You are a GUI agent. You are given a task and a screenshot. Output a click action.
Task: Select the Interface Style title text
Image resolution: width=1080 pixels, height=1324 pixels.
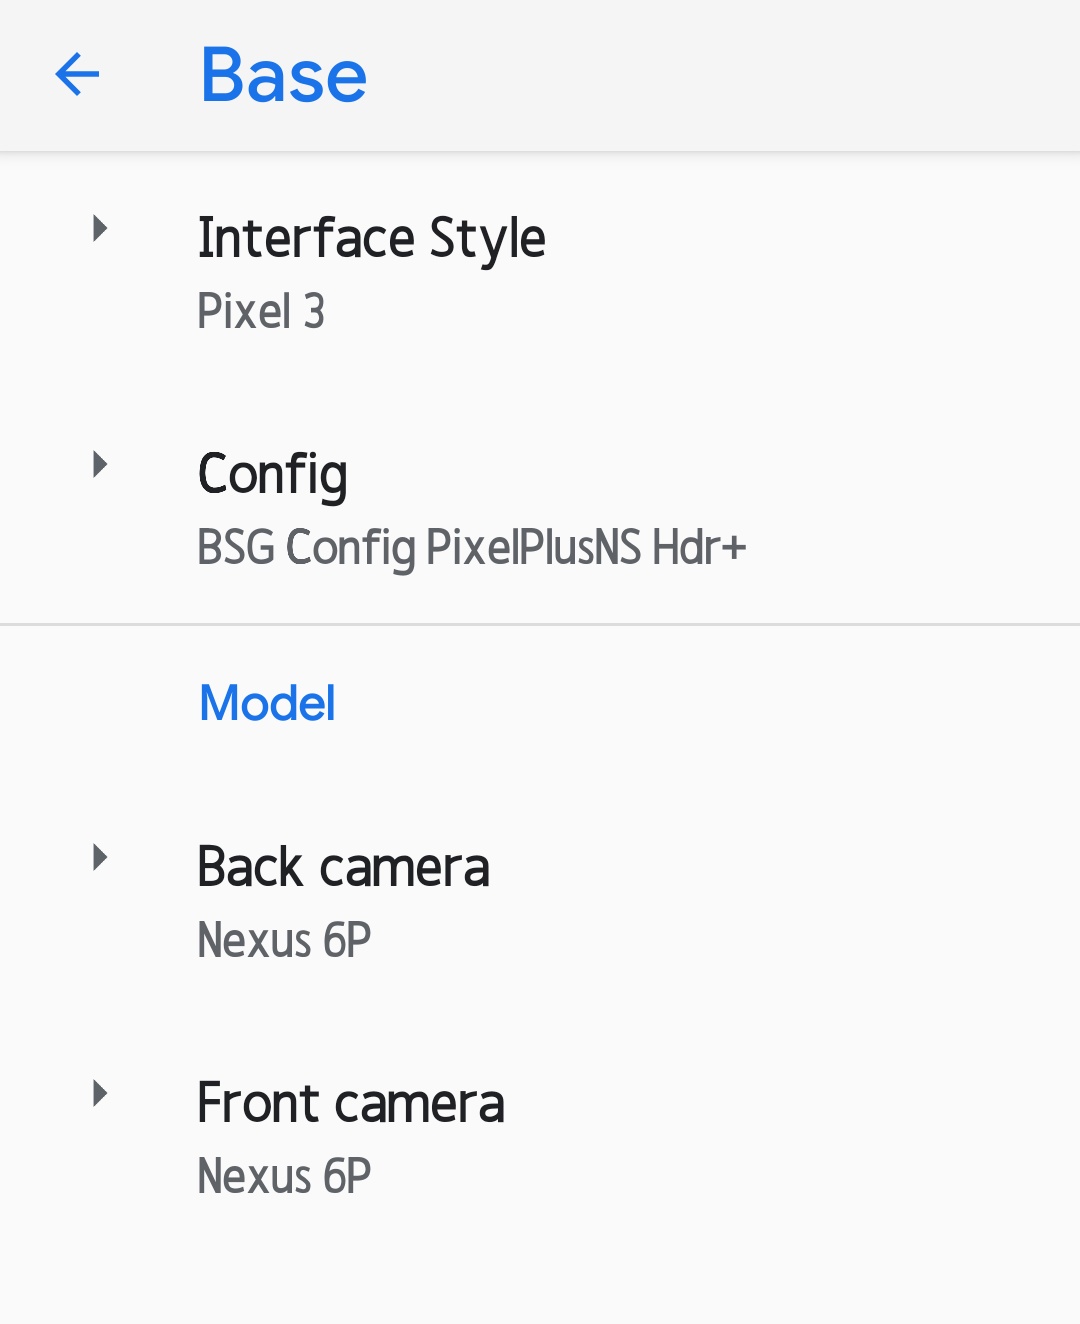coord(371,238)
